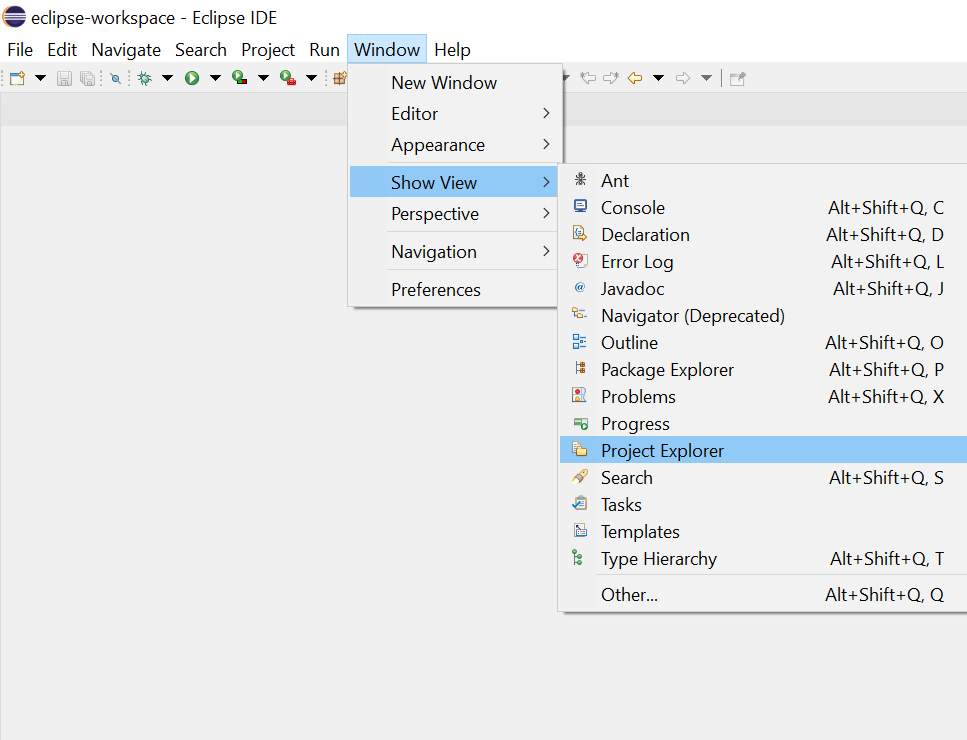Open the External Tools dropdown arrow
This screenshot has height=740, width=967.
point(311,78)
